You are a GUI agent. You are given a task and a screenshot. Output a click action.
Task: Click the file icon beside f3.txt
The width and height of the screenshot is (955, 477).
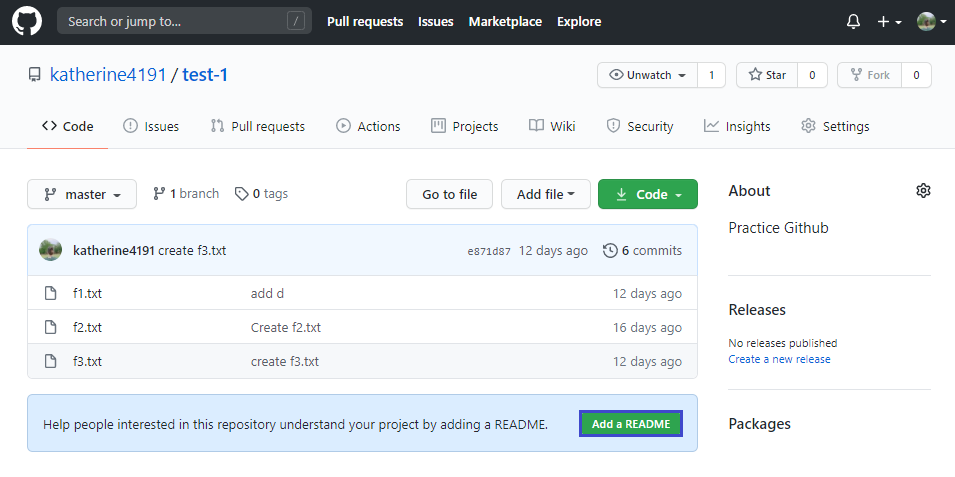point(51,361)
